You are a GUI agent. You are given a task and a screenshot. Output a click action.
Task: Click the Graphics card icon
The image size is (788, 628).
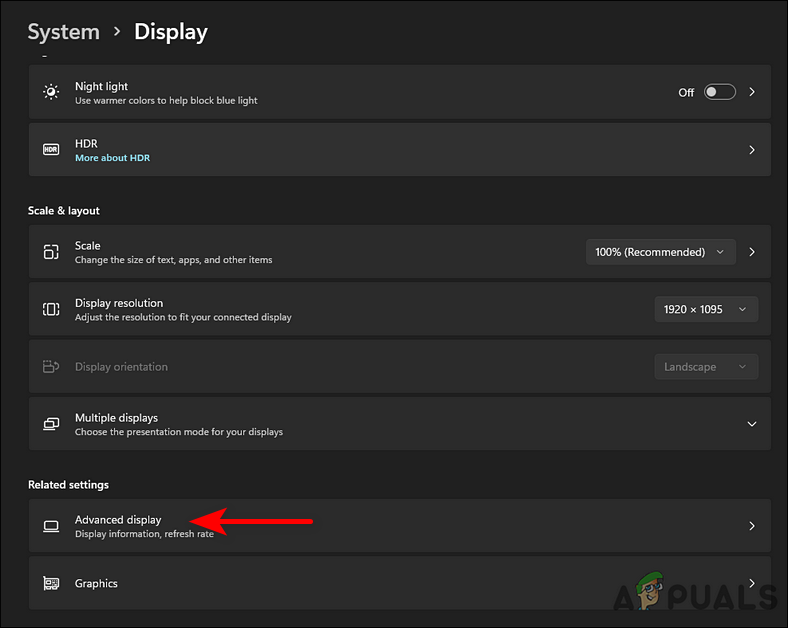[x=51, y=584]
